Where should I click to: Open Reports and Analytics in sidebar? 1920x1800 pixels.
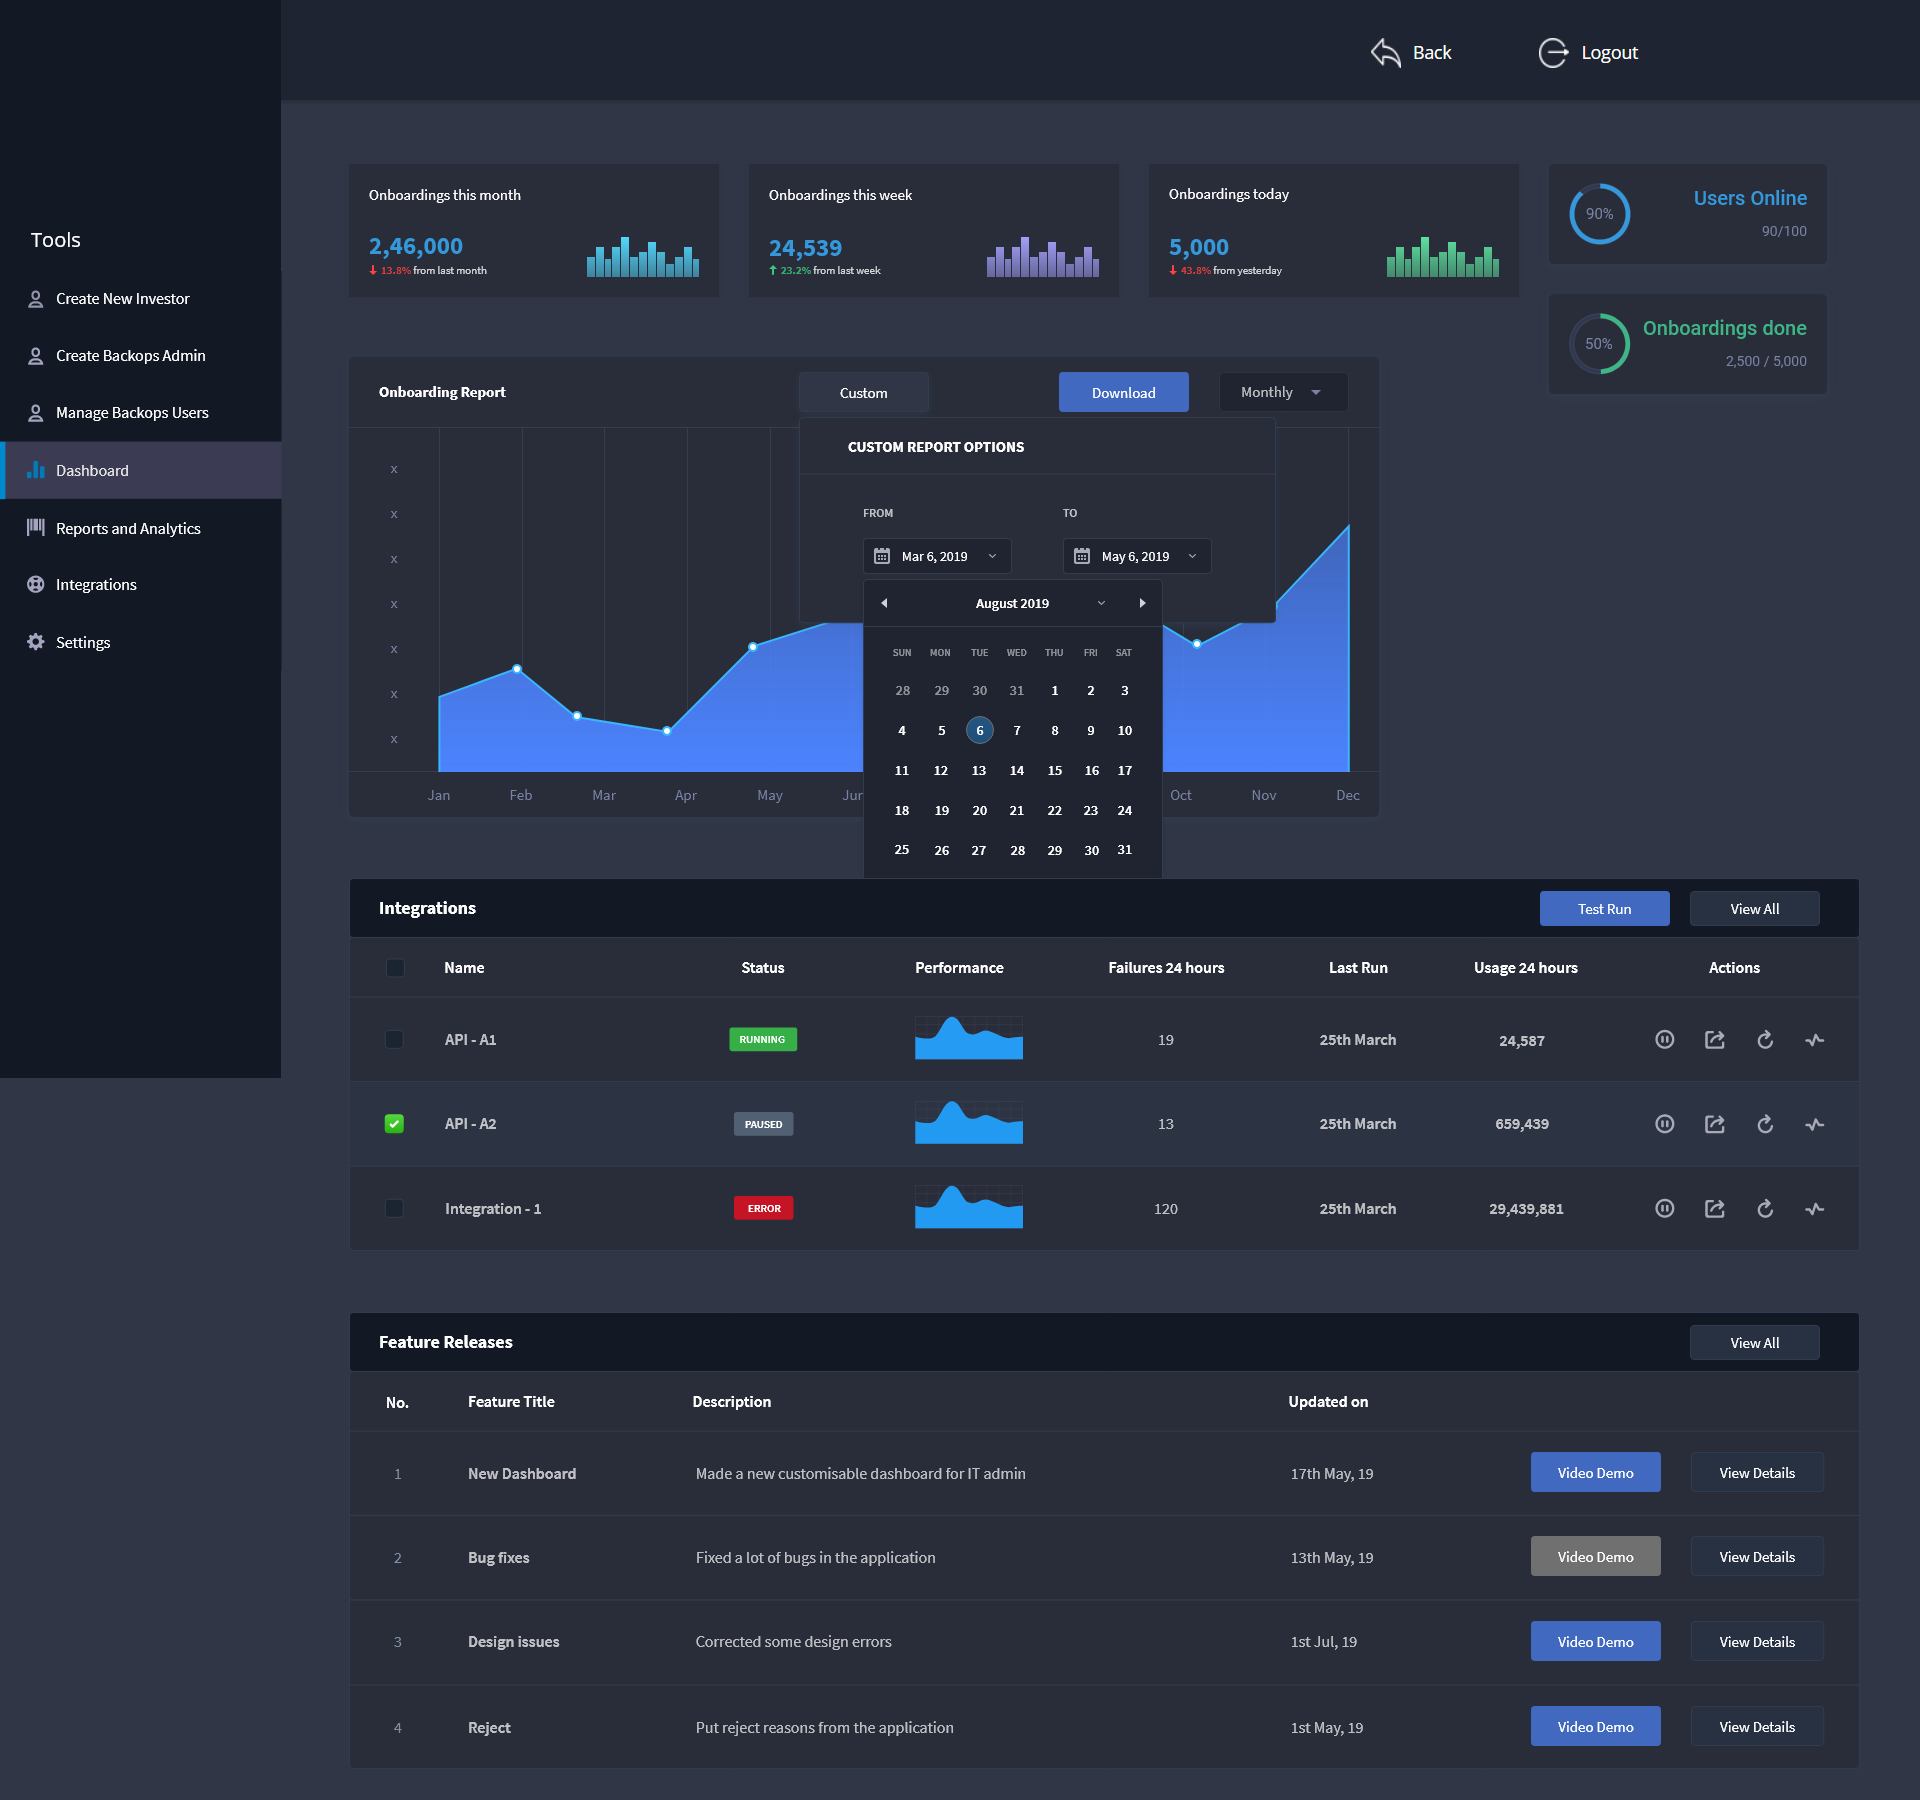point(128,528)
